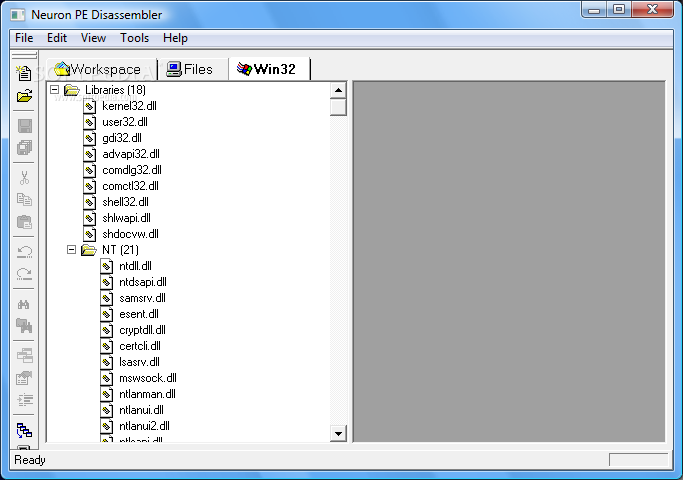Screen dimensions: 683x480
Task: Click the New document toolbar icon
Action: click(x=24, y=73)
